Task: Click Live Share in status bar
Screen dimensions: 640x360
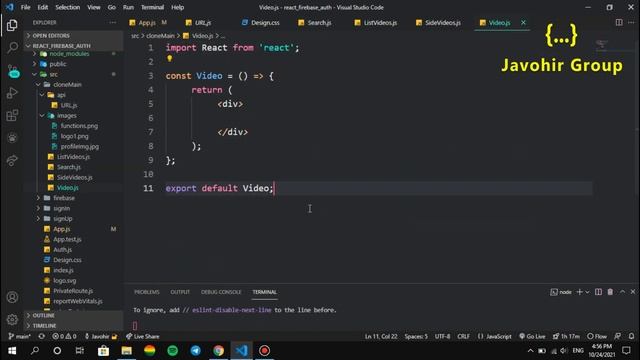Action: [142, 336]
